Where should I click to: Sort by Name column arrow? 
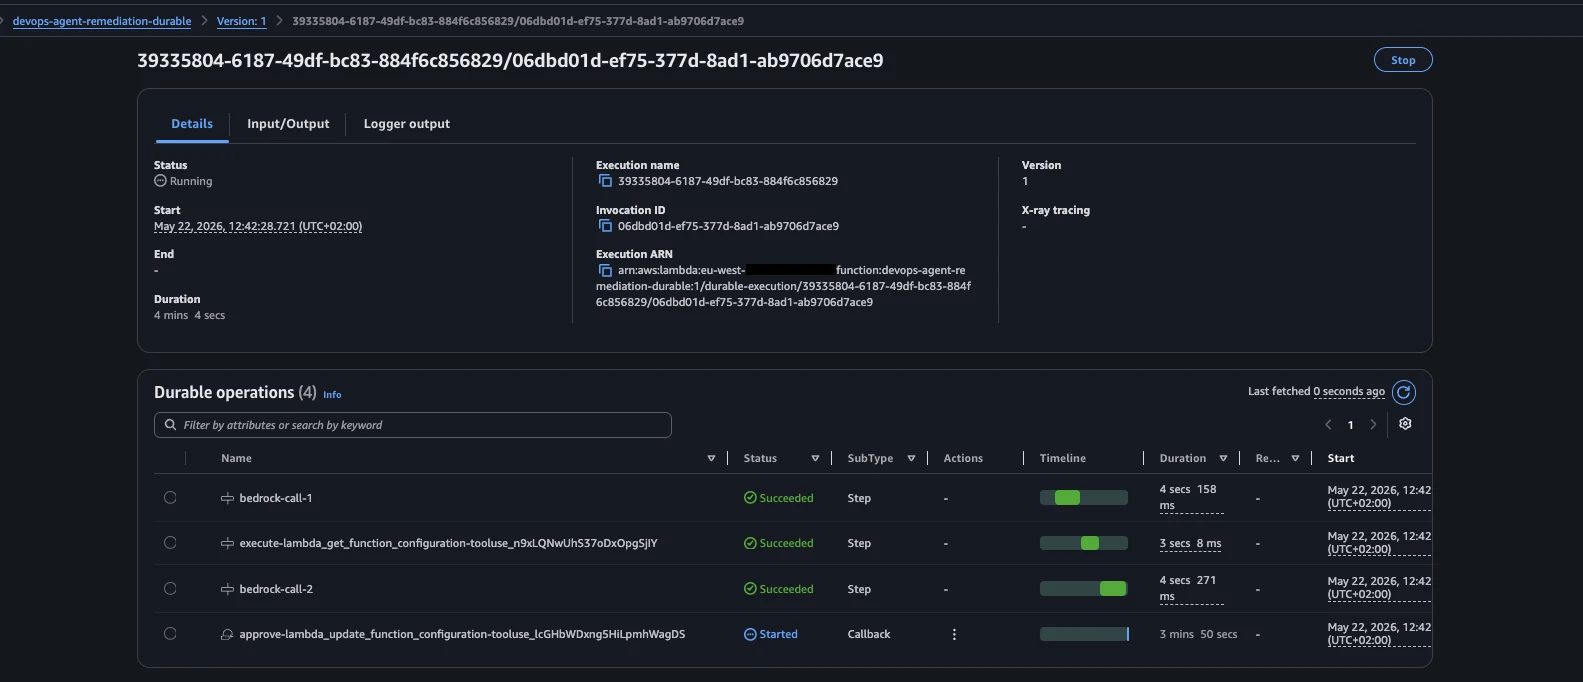[x=711, y=458]
